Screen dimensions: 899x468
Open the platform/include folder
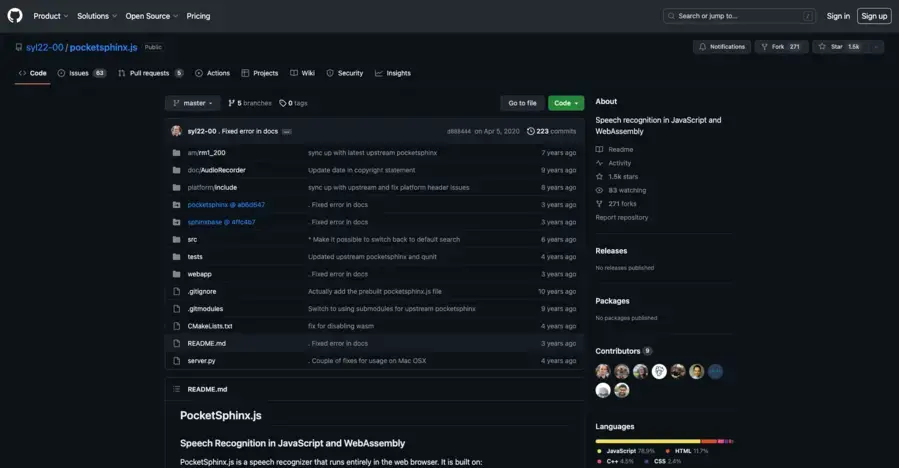(x=212, y=188)
